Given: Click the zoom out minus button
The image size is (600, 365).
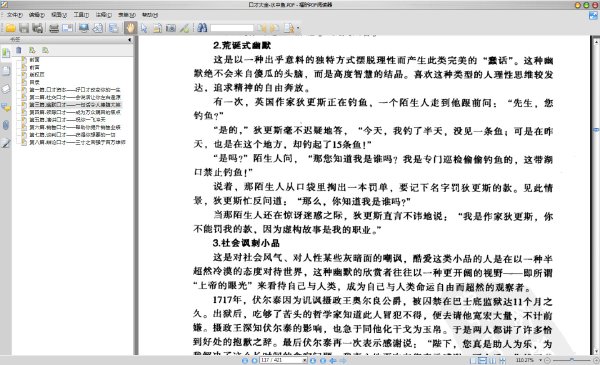Looking at the screenshot, I should tap(547, 360).
